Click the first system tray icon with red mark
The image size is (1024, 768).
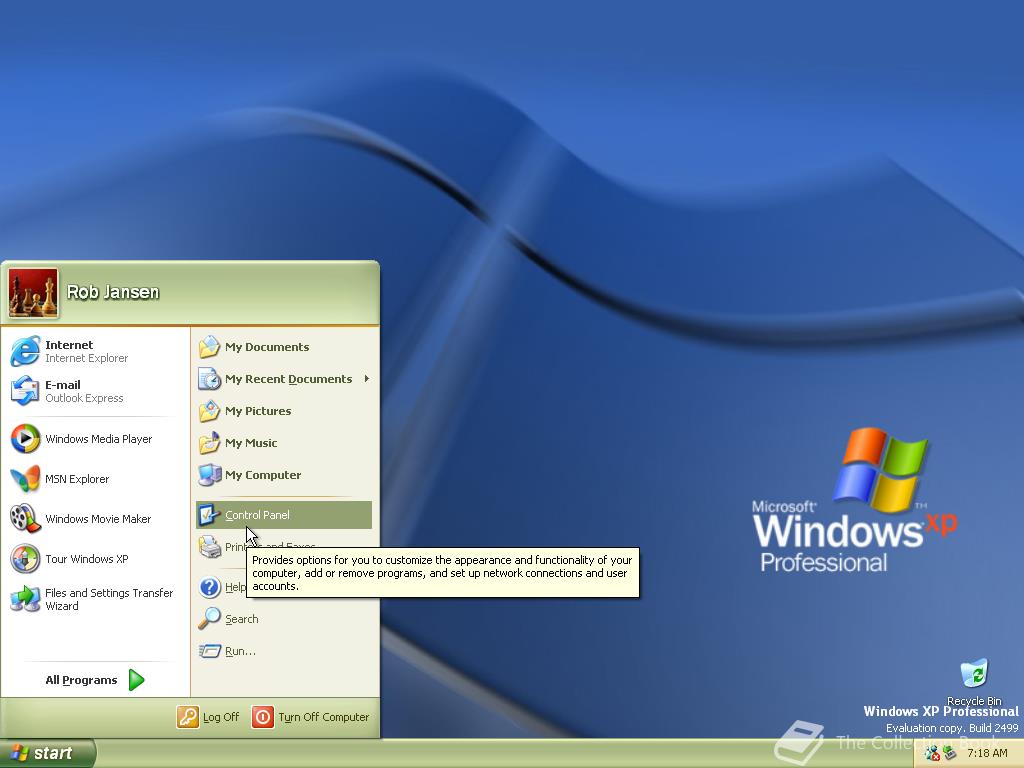932,754
